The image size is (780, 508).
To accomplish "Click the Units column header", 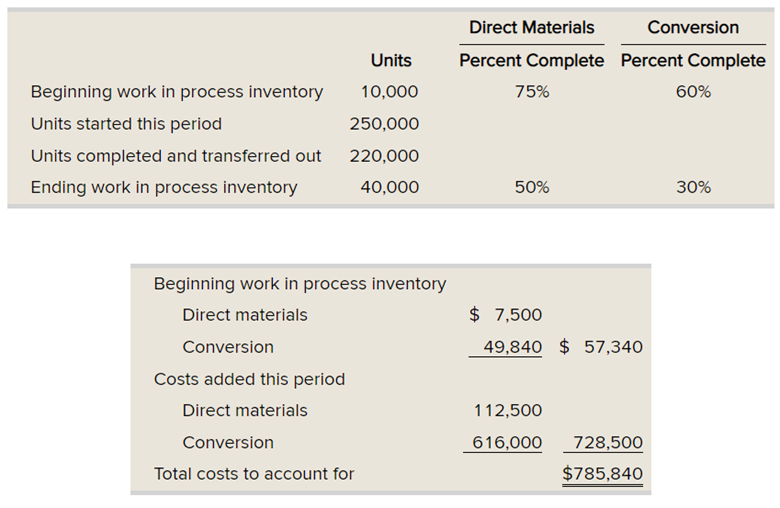I will 390,60.
